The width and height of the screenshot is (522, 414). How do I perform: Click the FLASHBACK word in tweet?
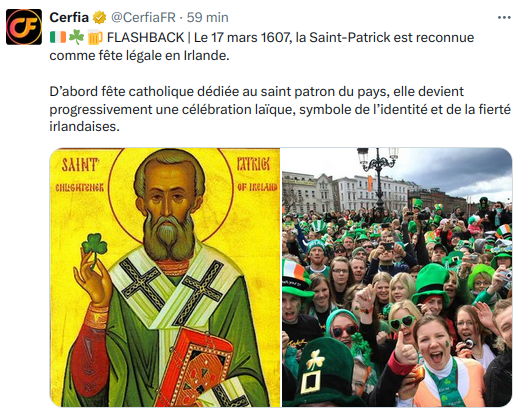tap(145, 37)
